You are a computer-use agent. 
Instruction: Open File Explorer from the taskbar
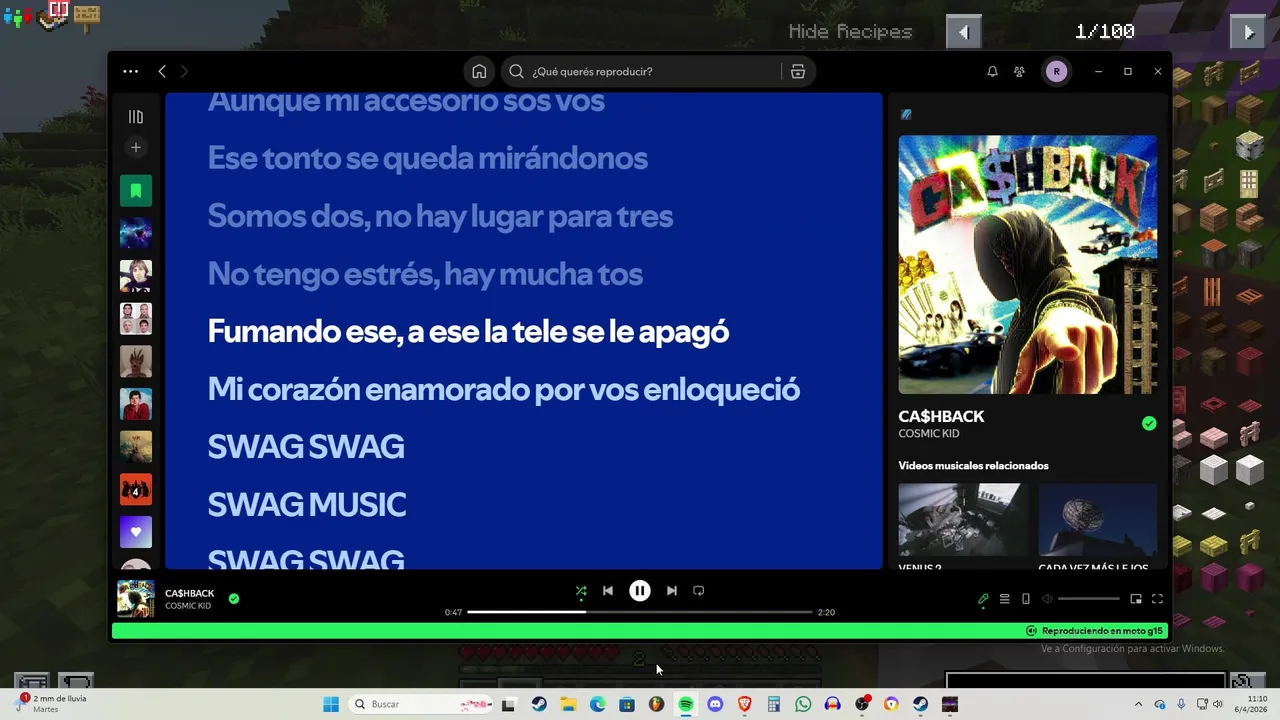pos(568,704)
